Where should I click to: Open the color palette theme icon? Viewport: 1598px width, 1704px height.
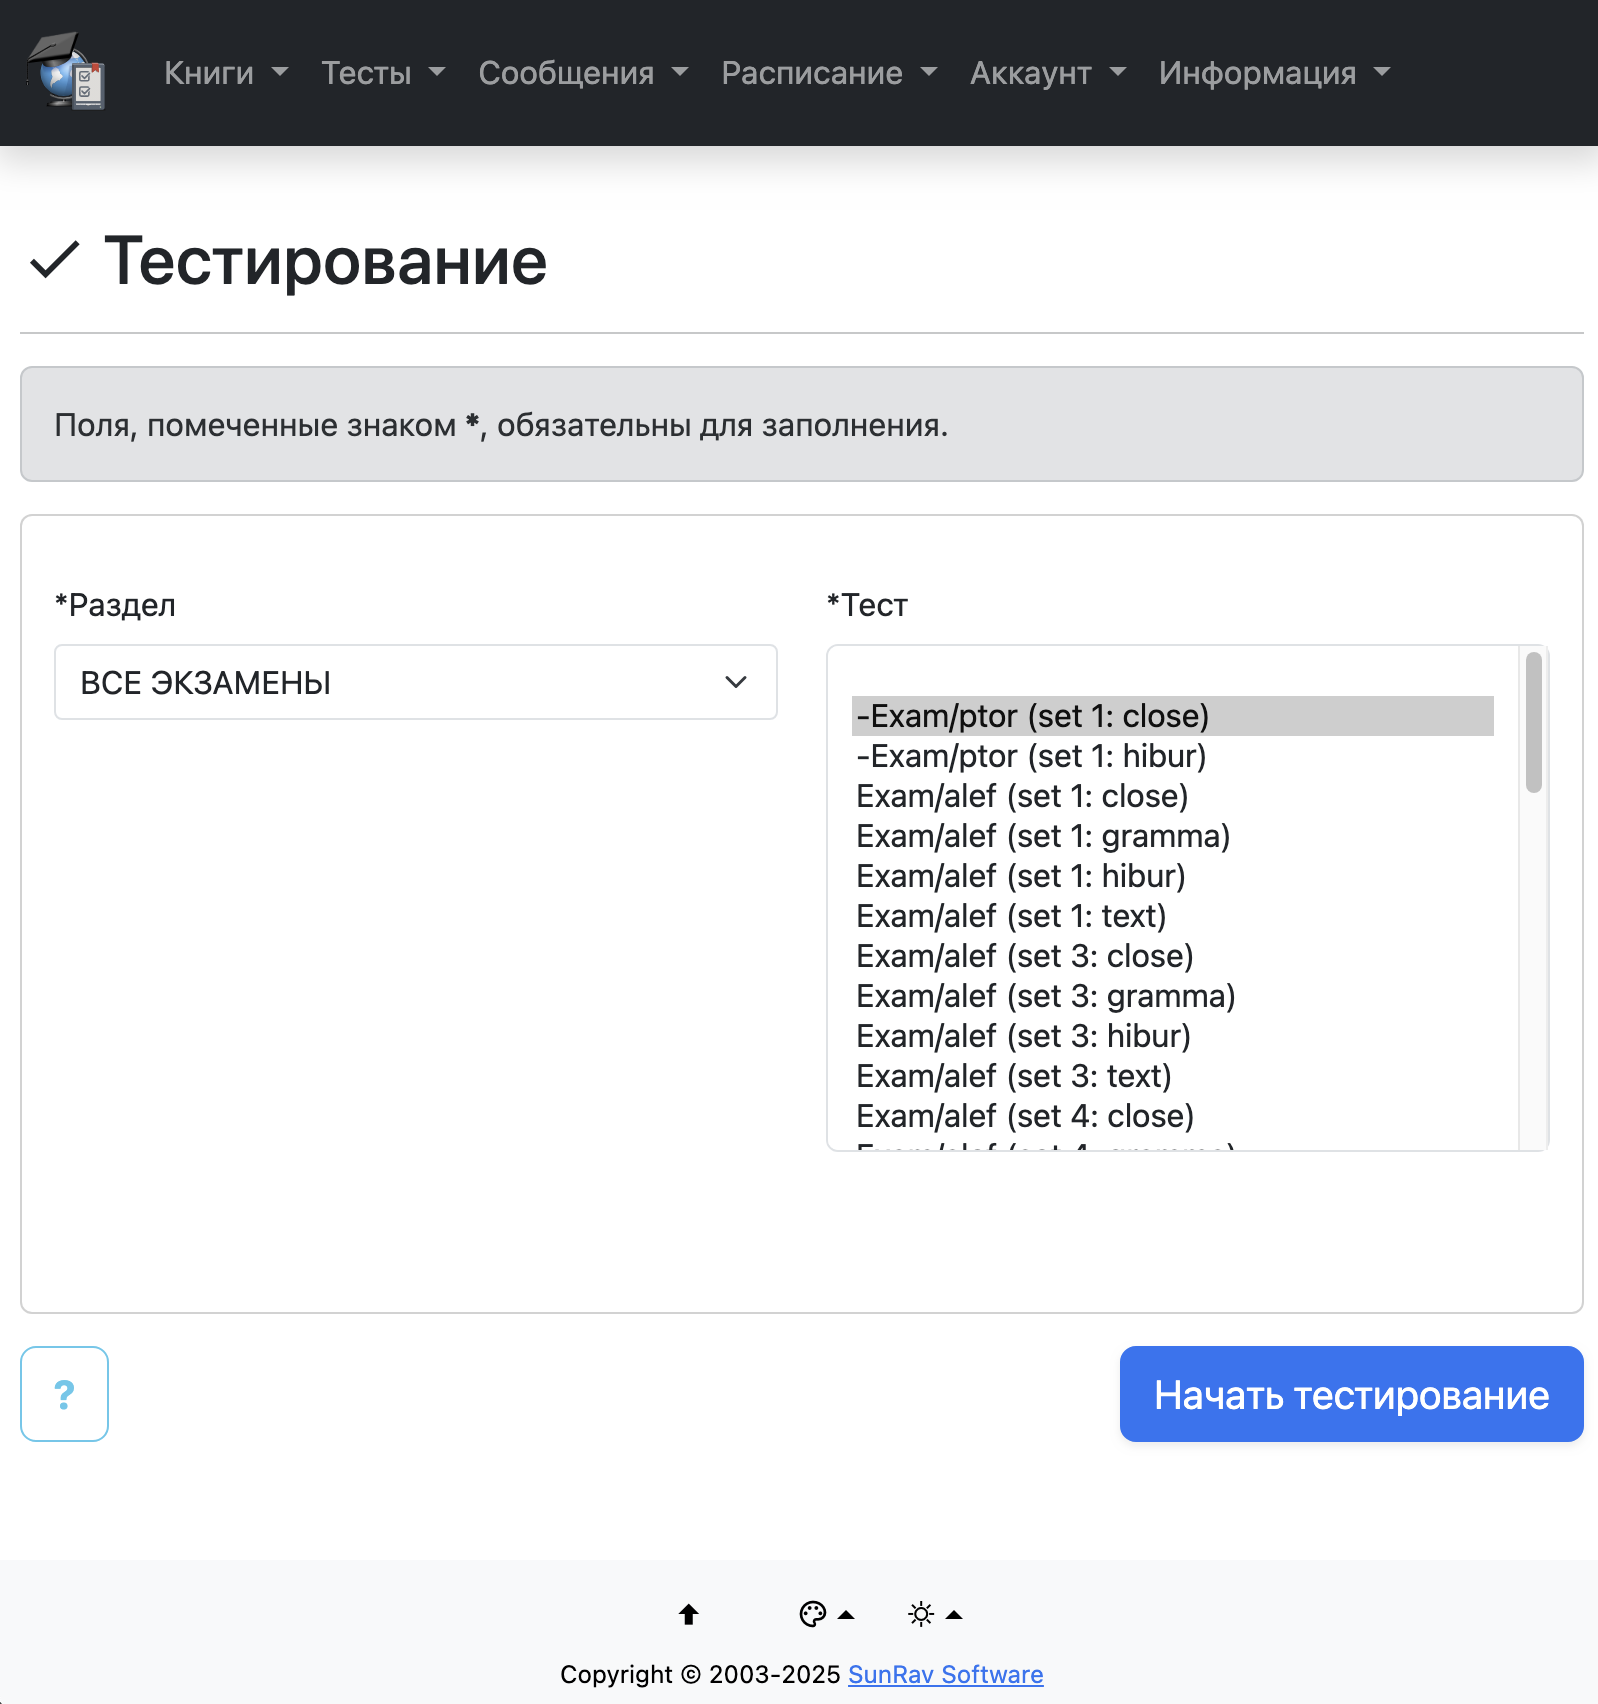[x=813, y=1614]
